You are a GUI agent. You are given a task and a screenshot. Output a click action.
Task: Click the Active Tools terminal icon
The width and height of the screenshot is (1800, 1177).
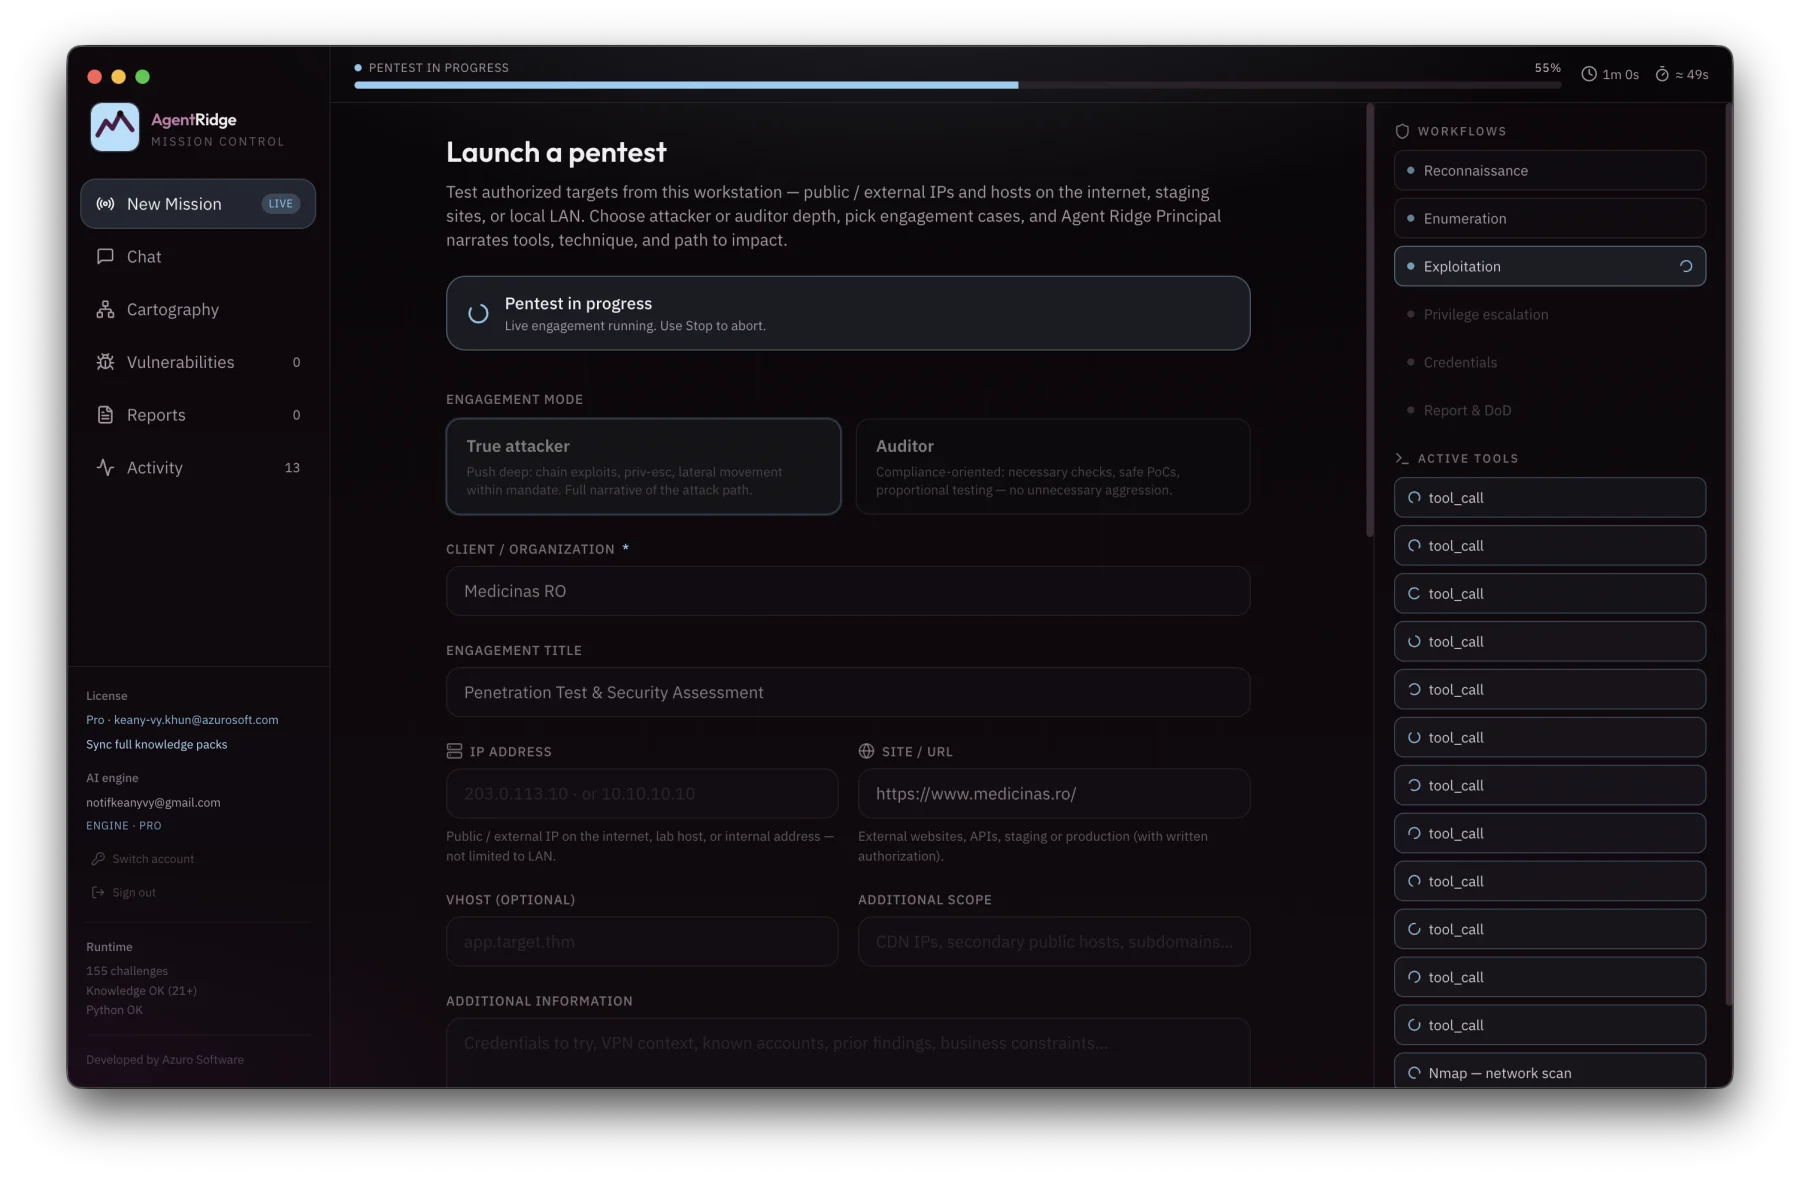1402,458
